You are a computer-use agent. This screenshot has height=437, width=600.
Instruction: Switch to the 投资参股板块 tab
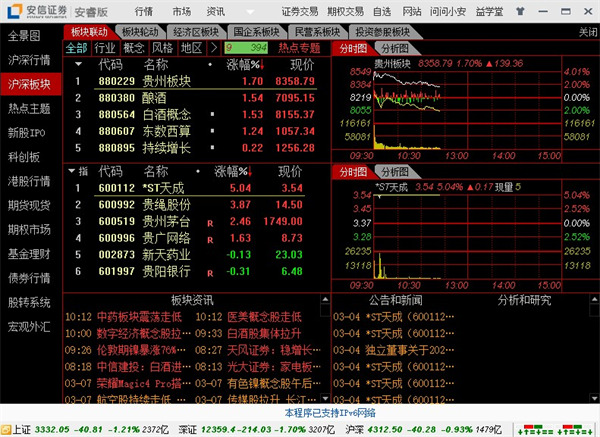(x=383, y=32)
